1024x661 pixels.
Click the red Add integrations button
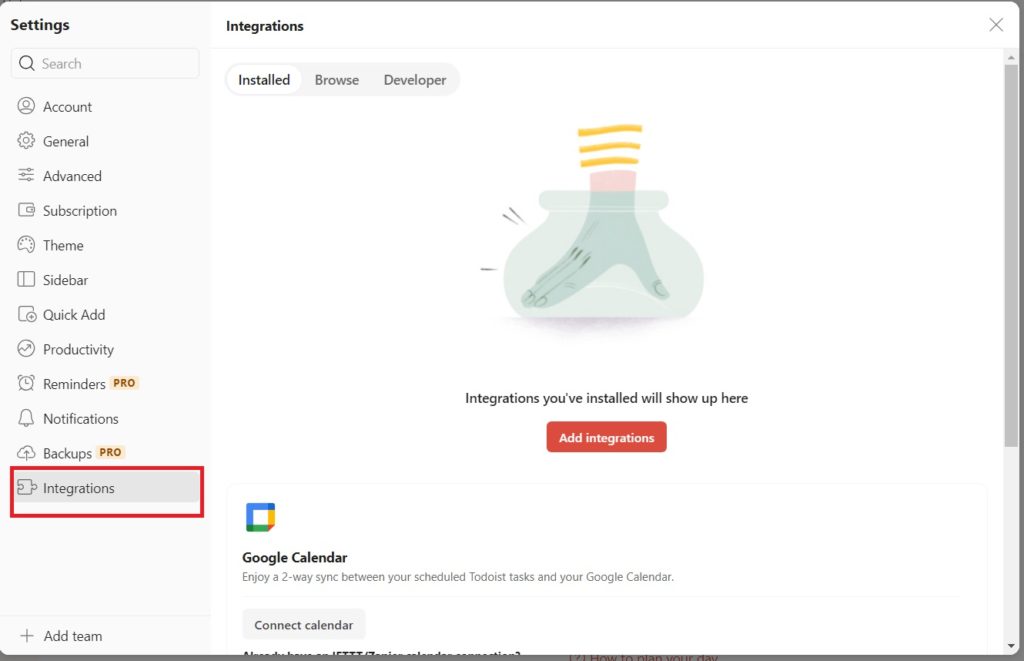tap(606, 437)
